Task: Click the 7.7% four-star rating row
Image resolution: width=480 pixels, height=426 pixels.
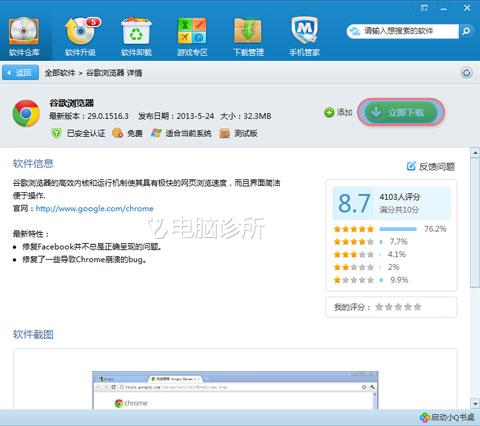Action: (x=371, y=242)
